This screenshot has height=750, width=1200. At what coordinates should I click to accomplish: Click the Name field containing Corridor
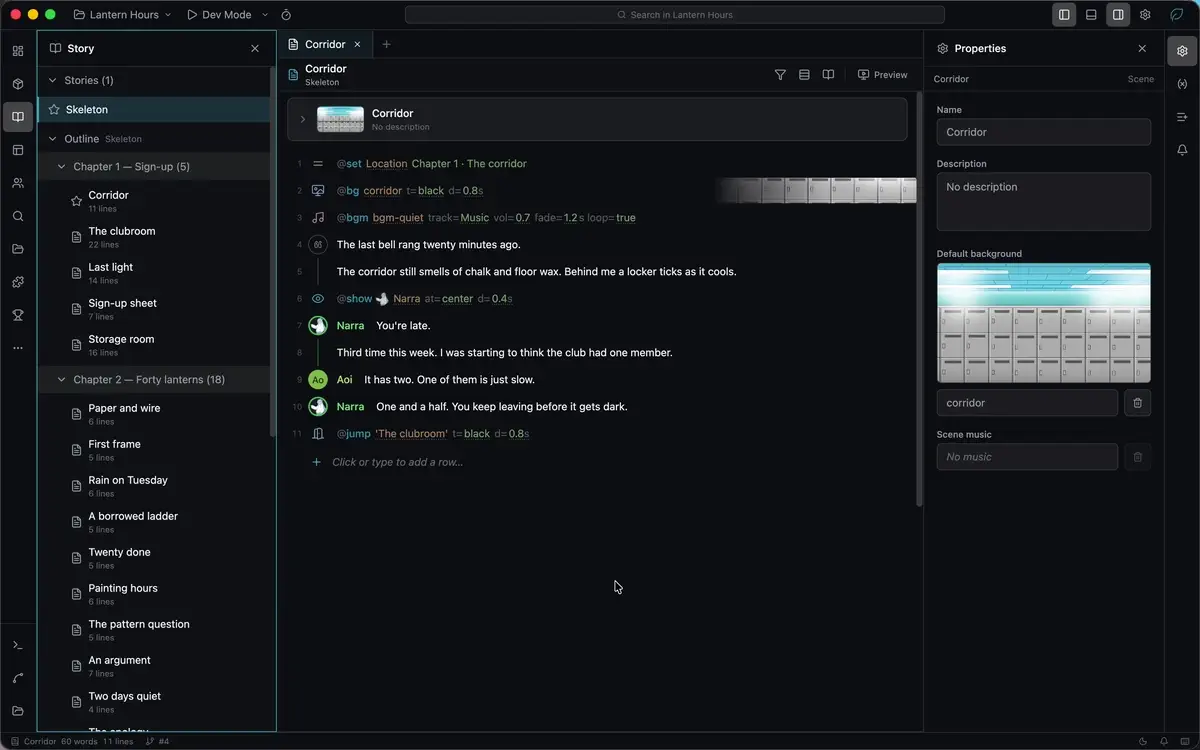coord(1043,132)
